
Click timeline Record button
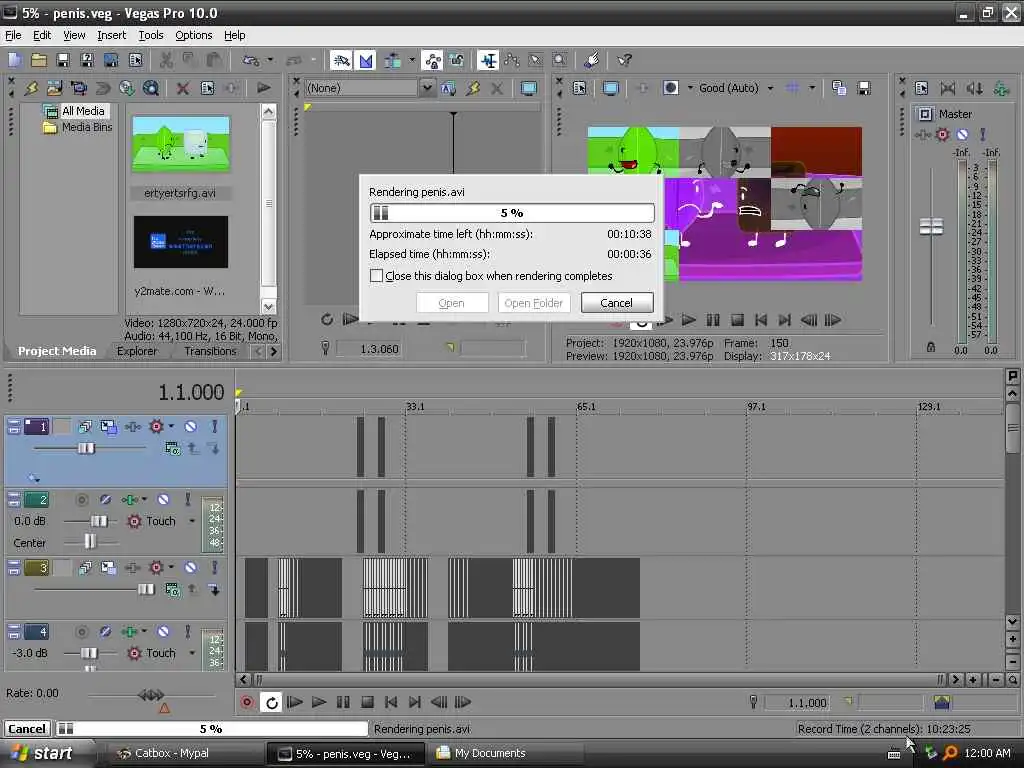click(x=247, y=702)
